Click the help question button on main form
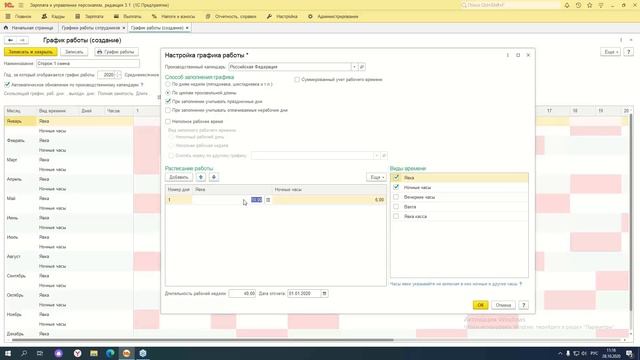This screenshot has height=360, width=640. (629, 52)
